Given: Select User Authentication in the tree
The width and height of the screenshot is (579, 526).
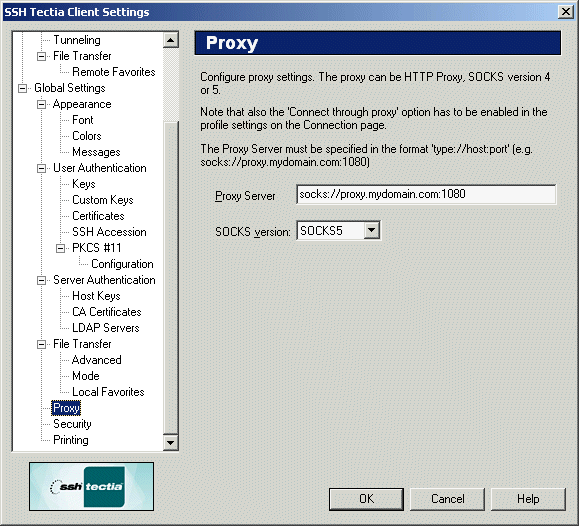Looking at the screenshot, I should pos(100,168).
